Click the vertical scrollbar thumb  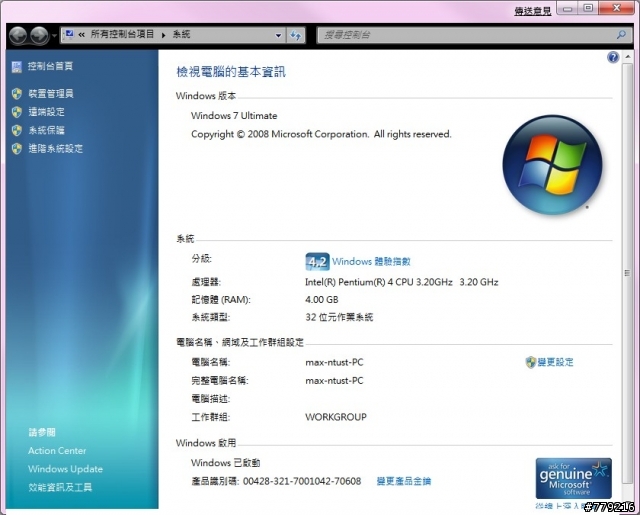[x=627, y=273]
